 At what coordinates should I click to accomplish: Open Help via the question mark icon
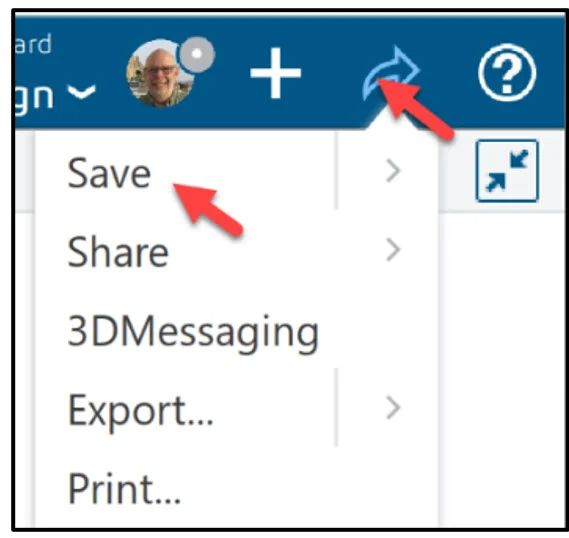point(507,73)
